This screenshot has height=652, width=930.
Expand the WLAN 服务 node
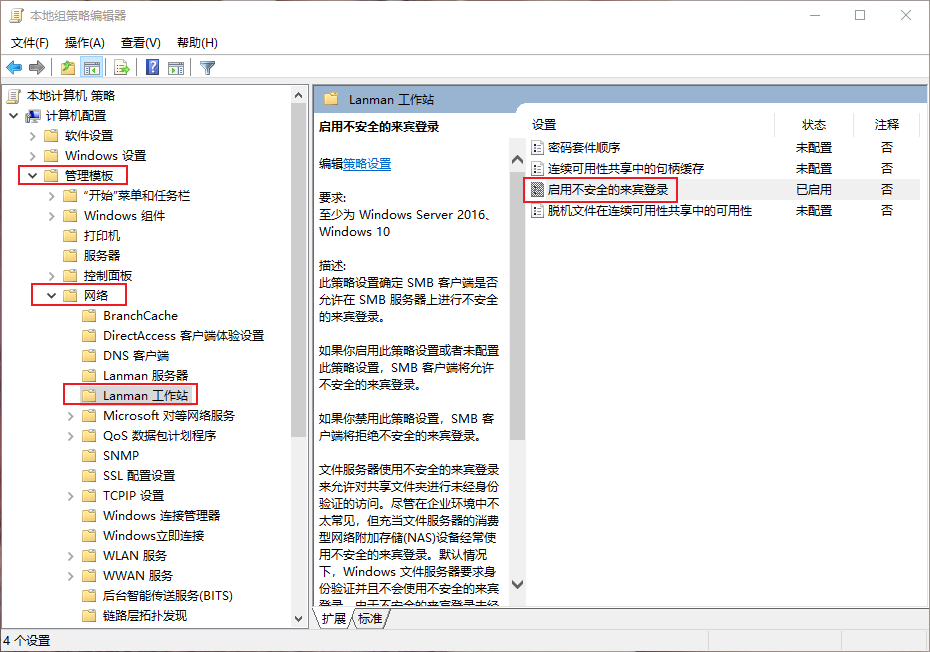(71, 556)
